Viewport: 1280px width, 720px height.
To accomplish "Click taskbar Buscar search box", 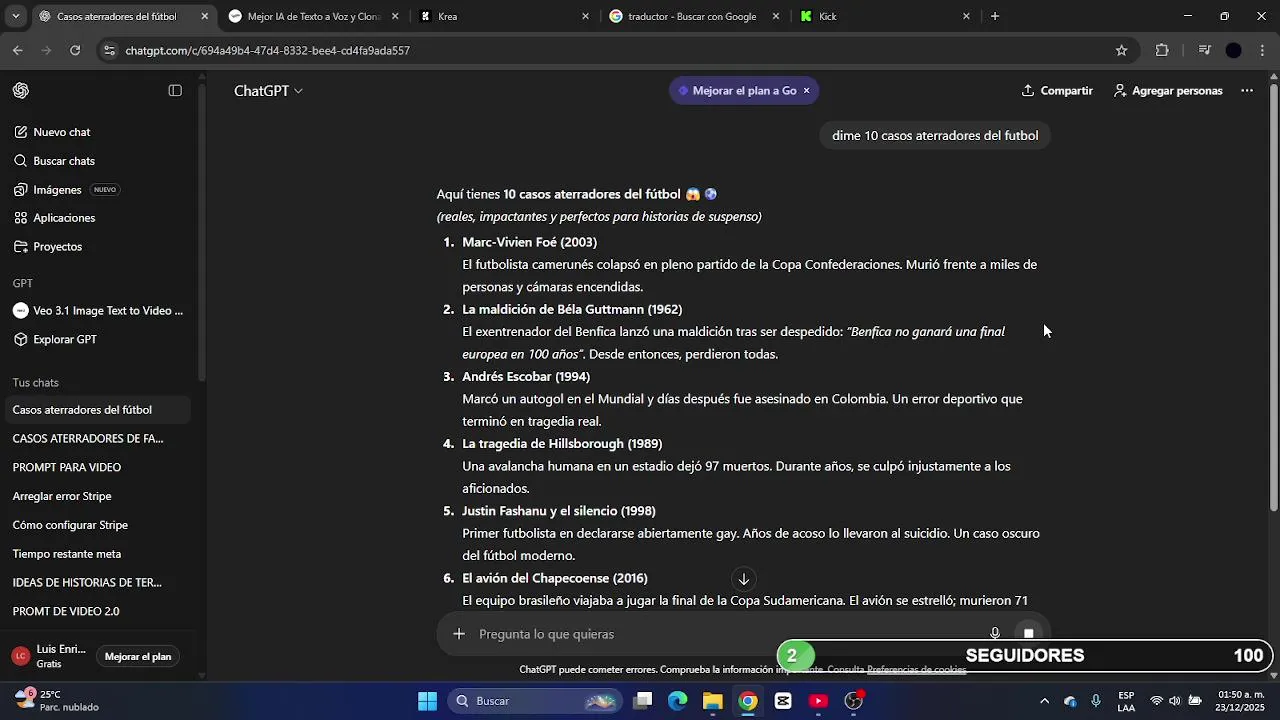I will [535, 701].
